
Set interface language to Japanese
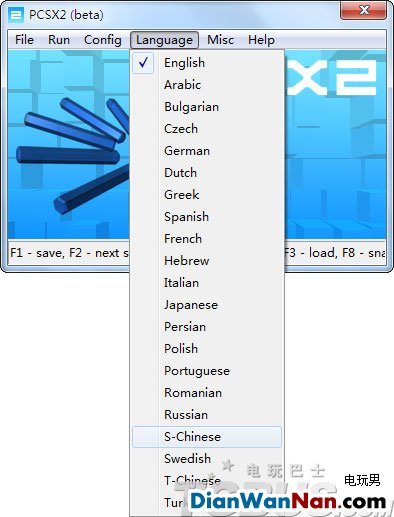tap(207, 305)
